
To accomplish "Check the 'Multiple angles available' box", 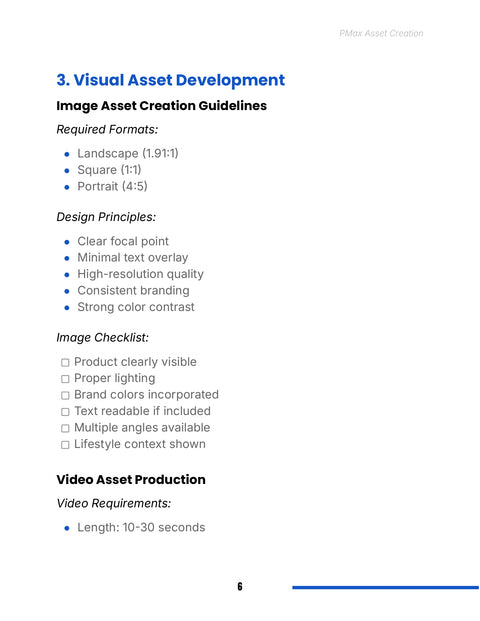I will (x=65, y=428).
